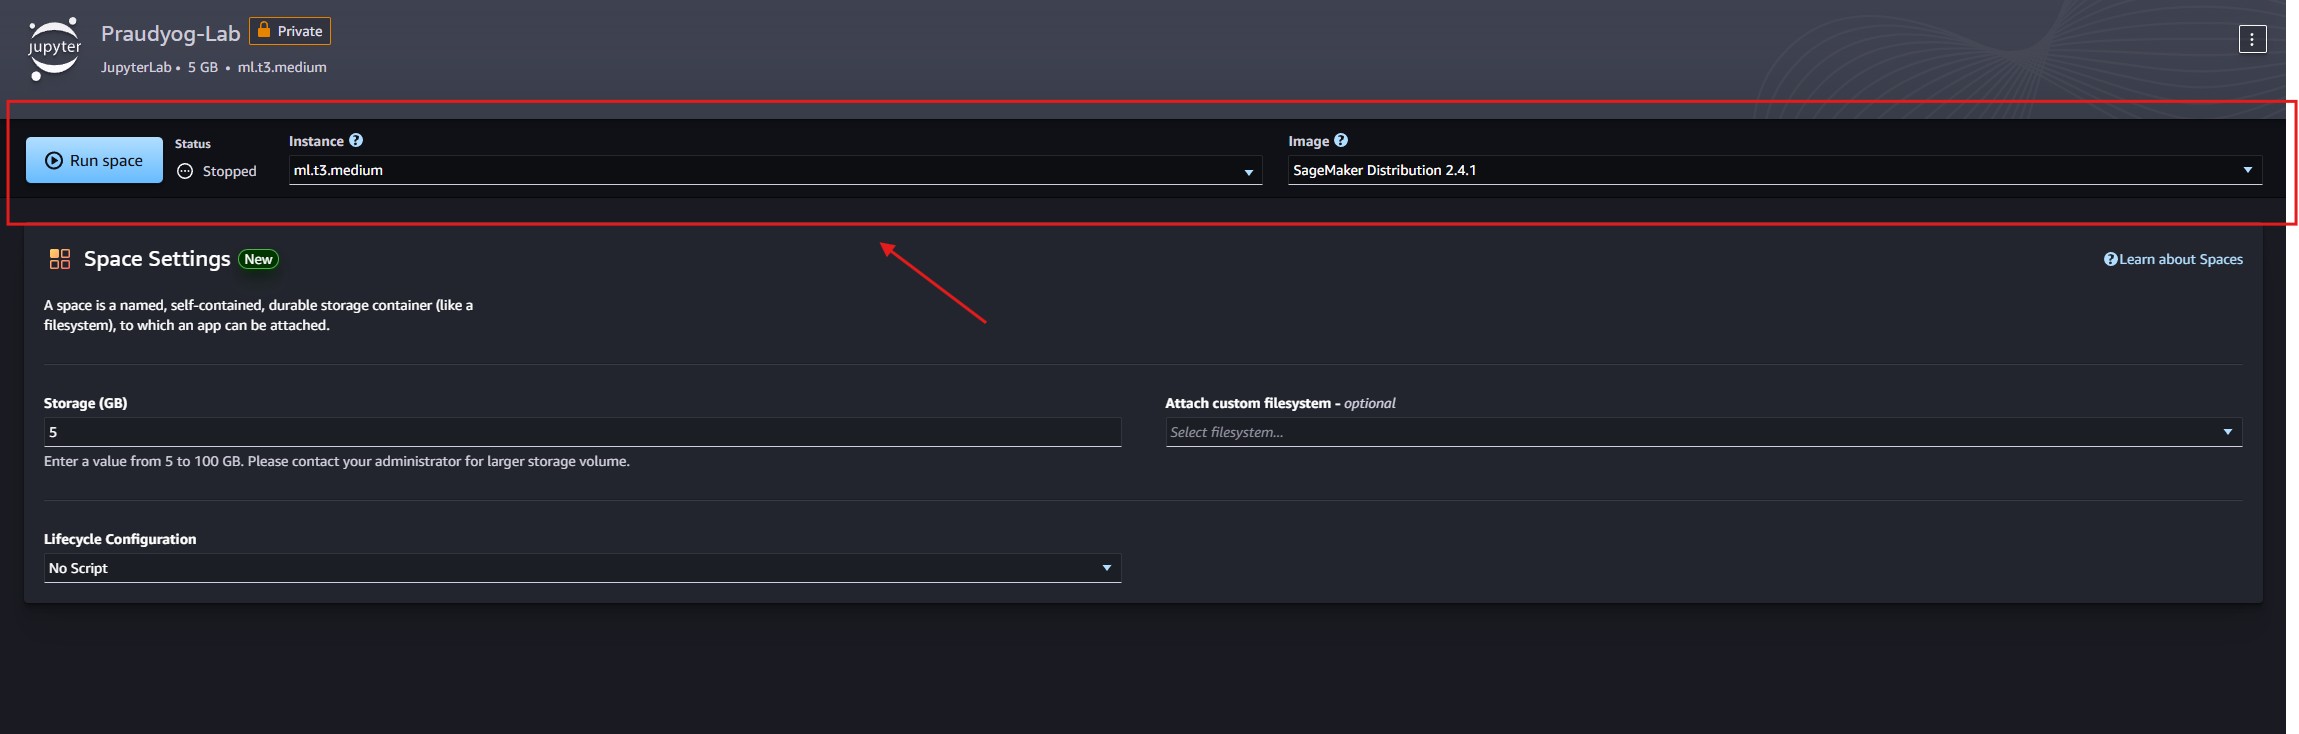Click the question icon before Learn about Spaces
Viewport: 2299px width, 734px height.
pyautogui.click(x=2110, y=259)
